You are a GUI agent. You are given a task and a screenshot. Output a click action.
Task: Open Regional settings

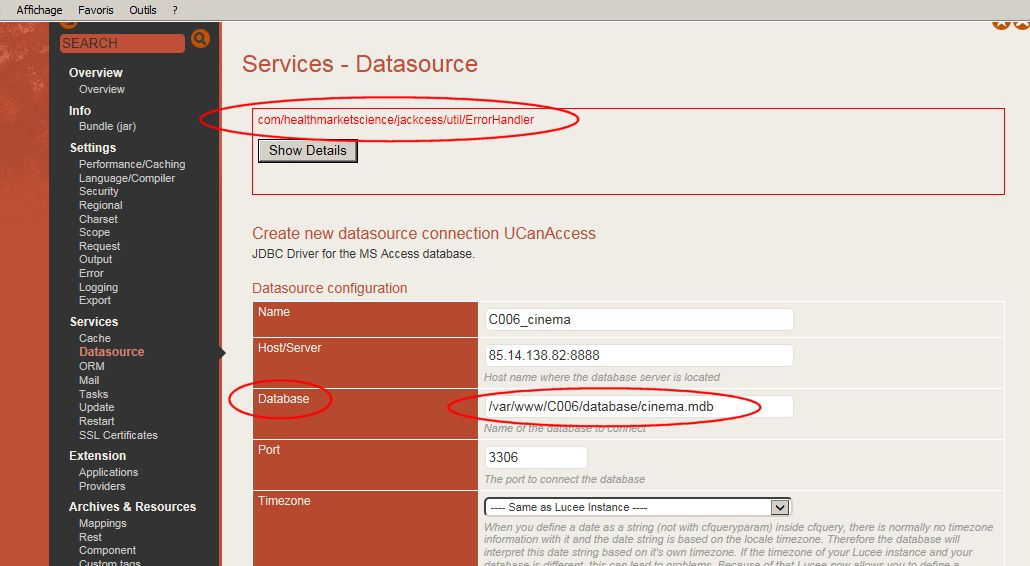pyautogui.click(x=101, y=205)
